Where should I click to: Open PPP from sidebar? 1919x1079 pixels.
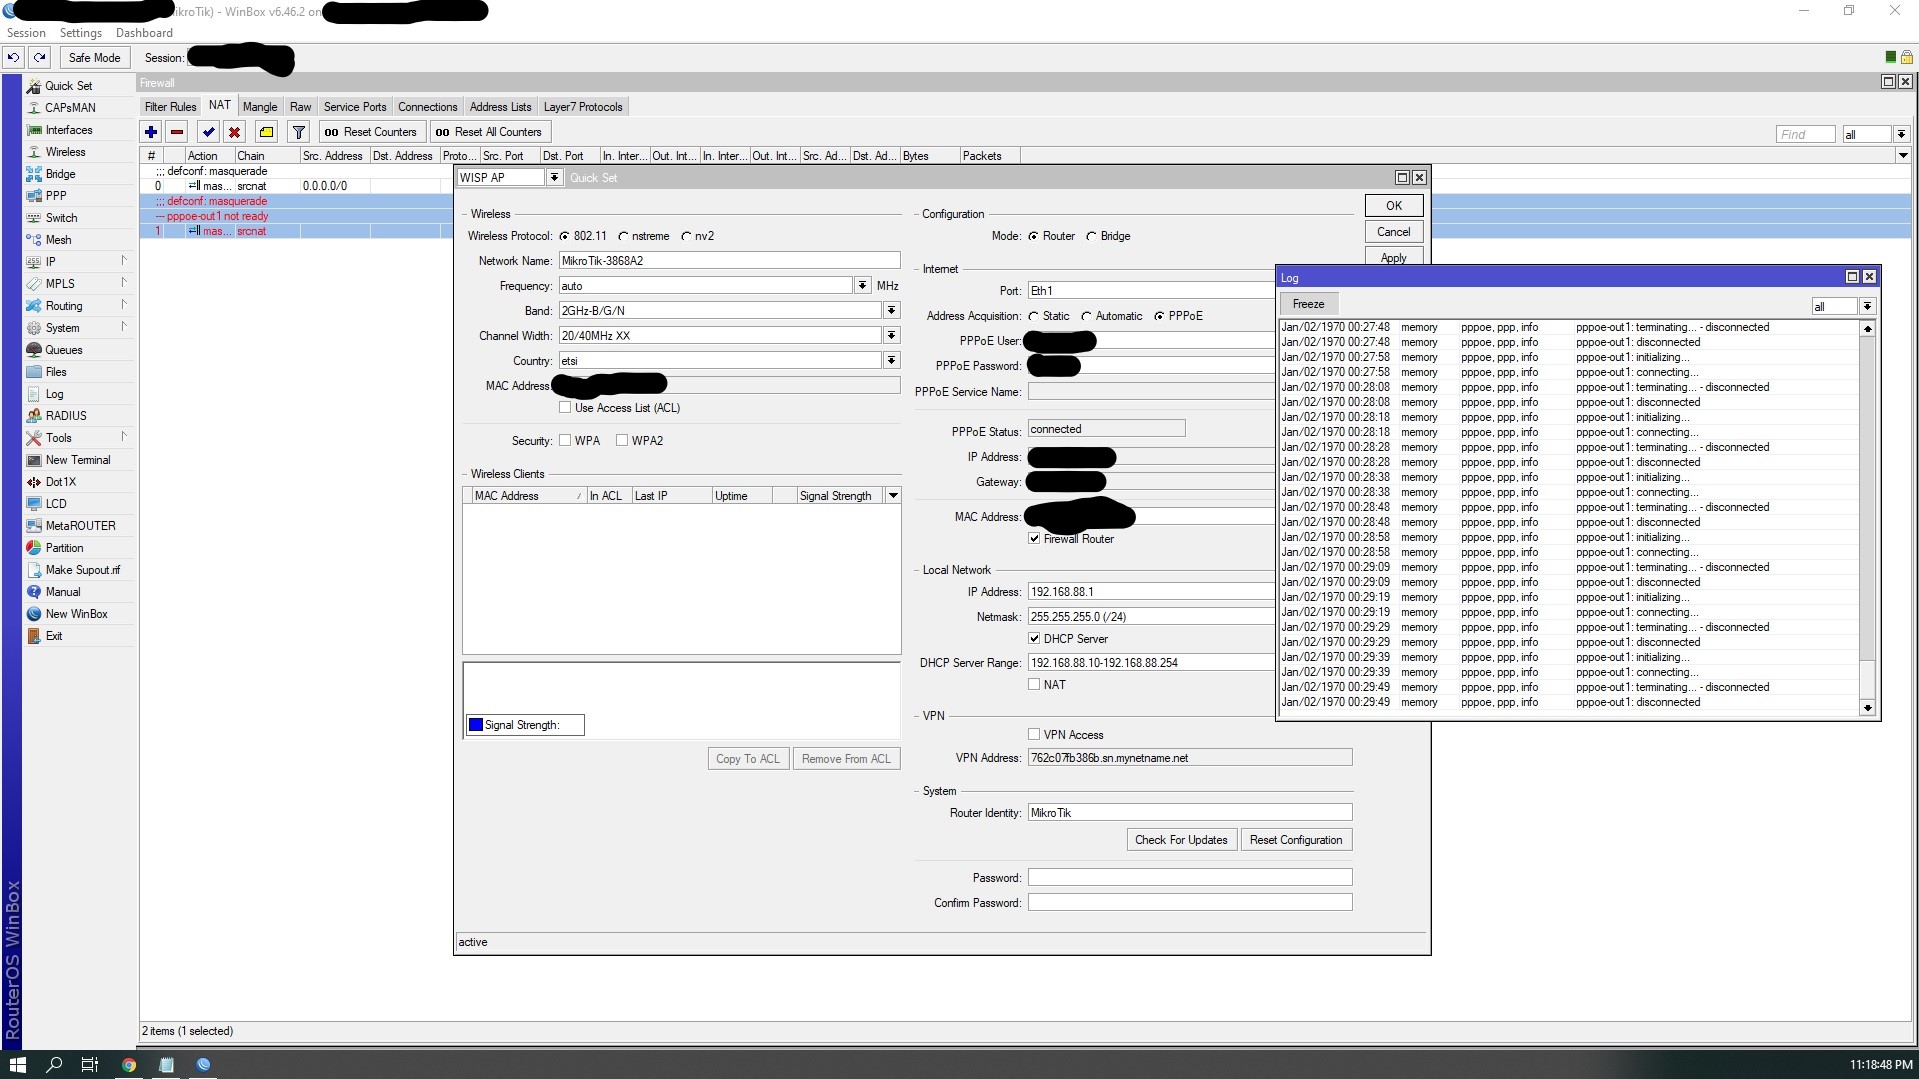pos(56,196)
